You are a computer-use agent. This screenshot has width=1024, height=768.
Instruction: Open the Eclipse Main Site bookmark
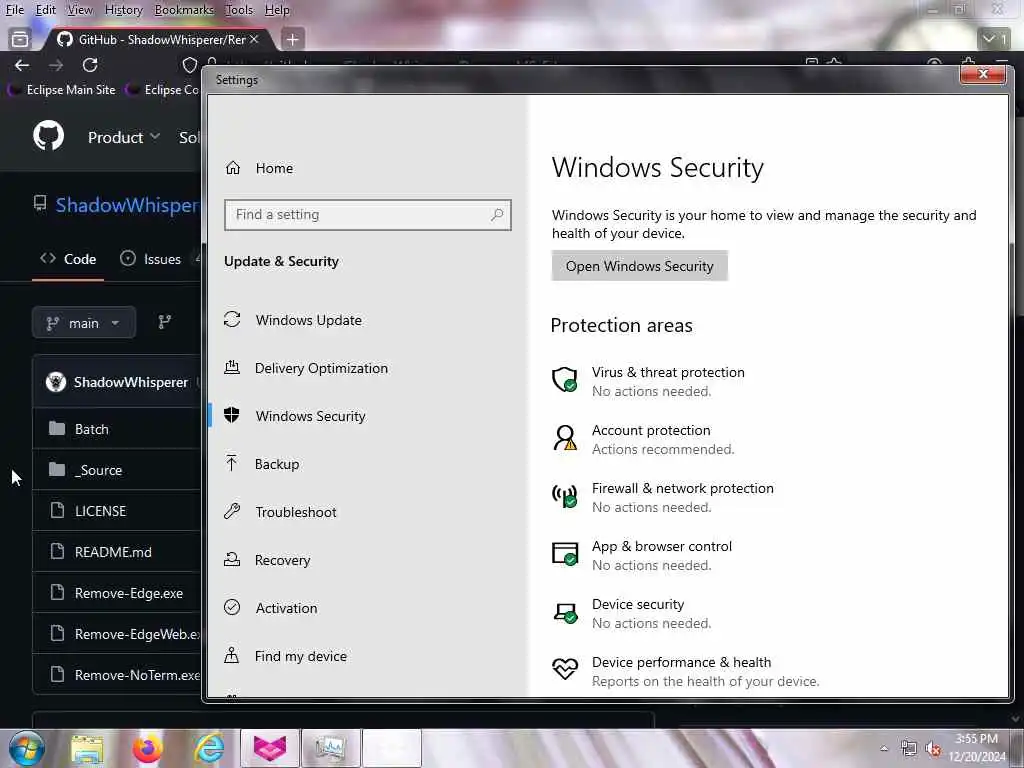tap(62, 89)
